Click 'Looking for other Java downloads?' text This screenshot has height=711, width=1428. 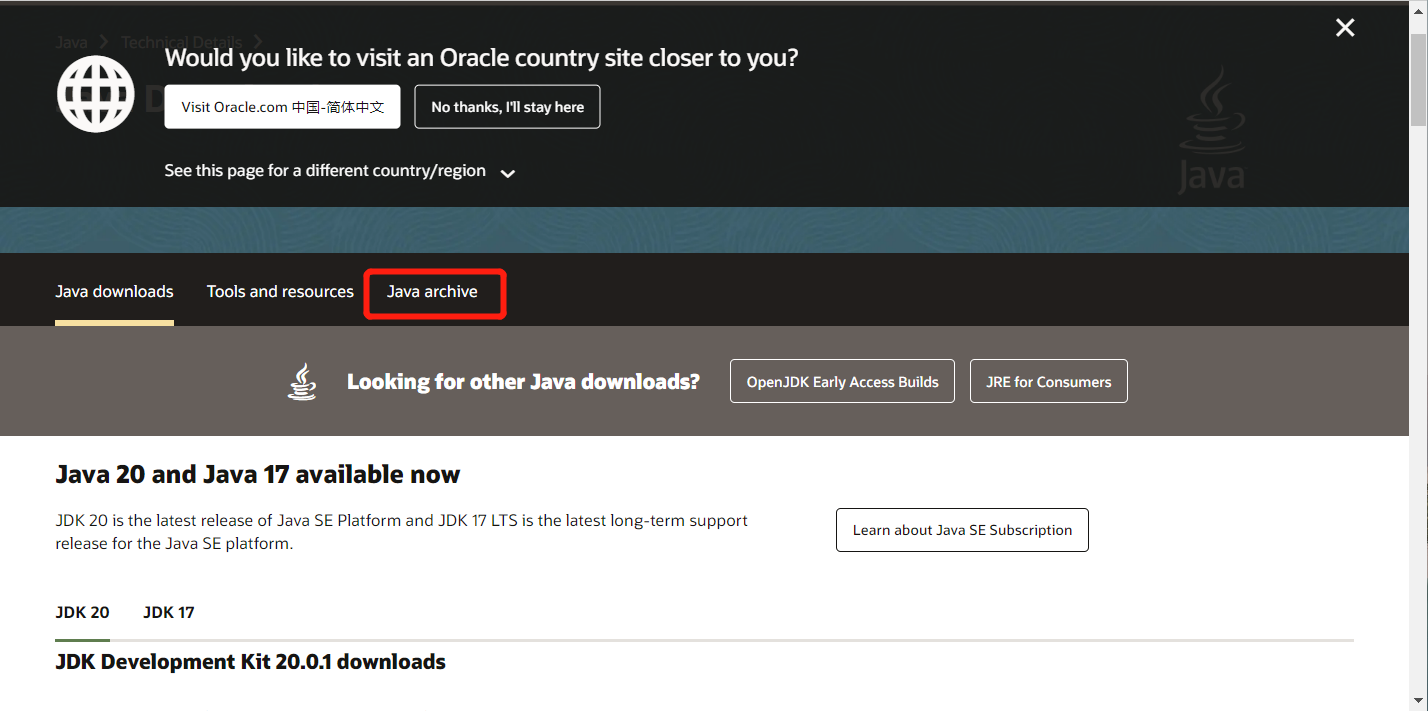pyautogui.click(x=523, y=382)
